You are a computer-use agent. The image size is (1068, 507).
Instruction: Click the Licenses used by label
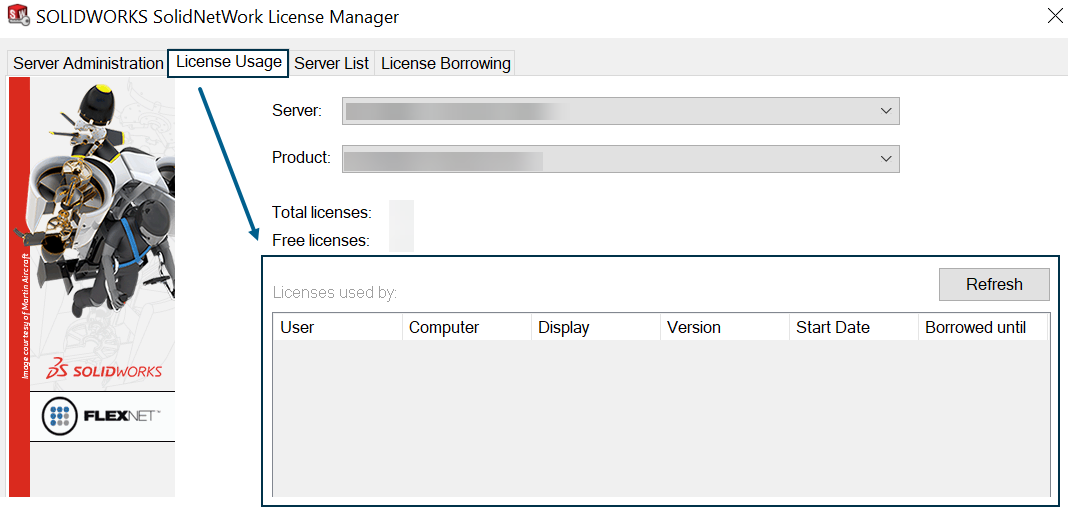click(x=334, y=293)
